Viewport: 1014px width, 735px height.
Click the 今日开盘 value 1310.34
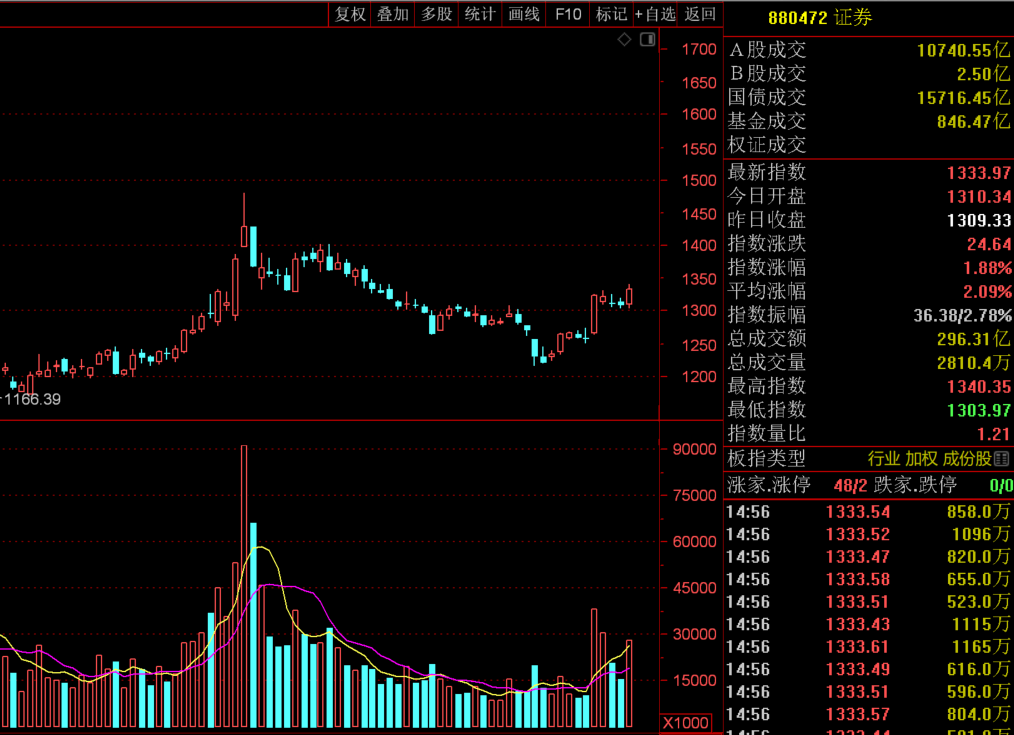point(978,197)
